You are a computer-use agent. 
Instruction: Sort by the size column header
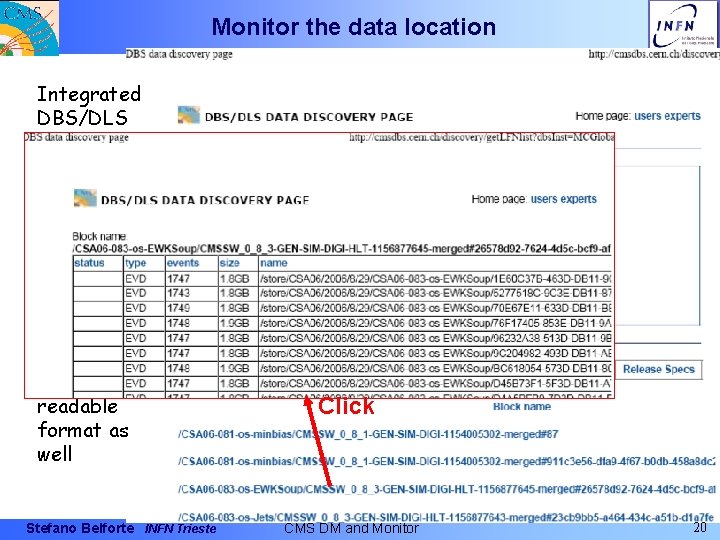230,263
